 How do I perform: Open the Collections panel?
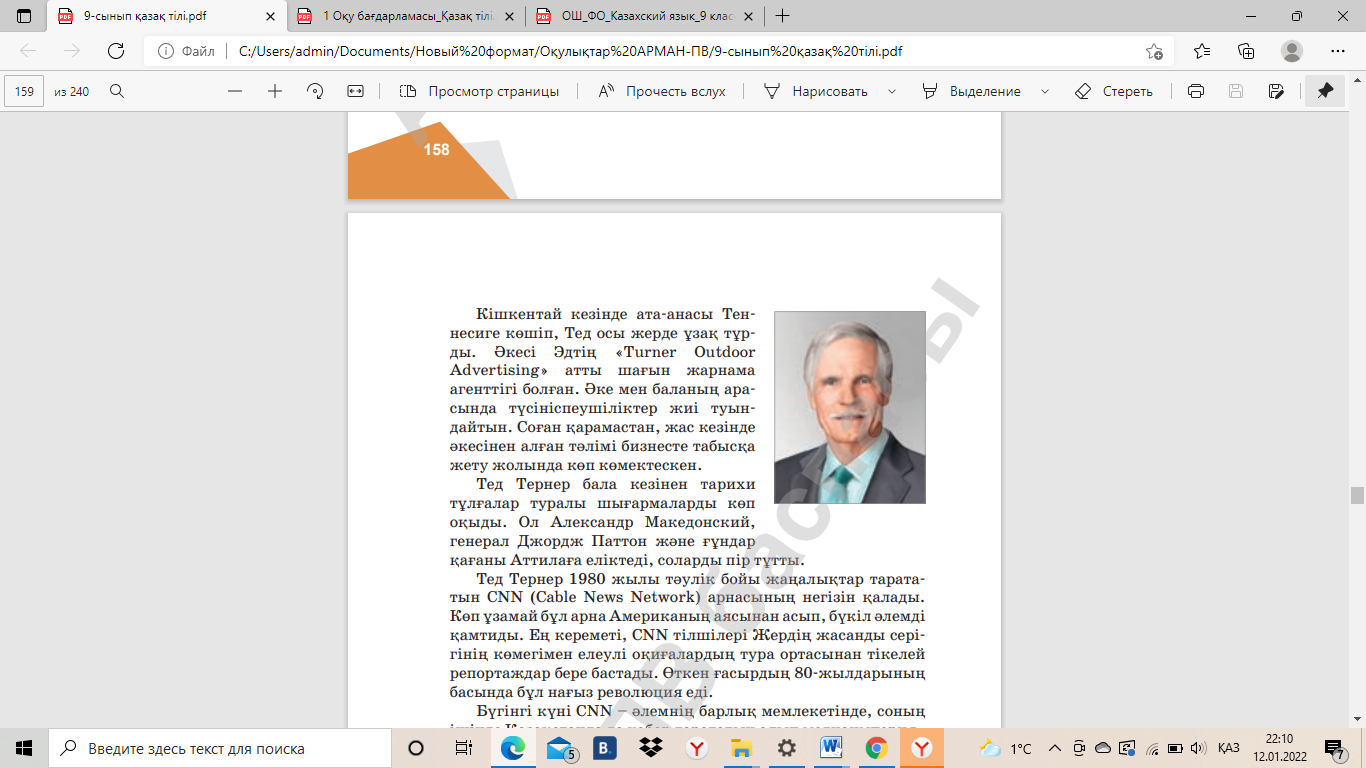click(1246, 52)
